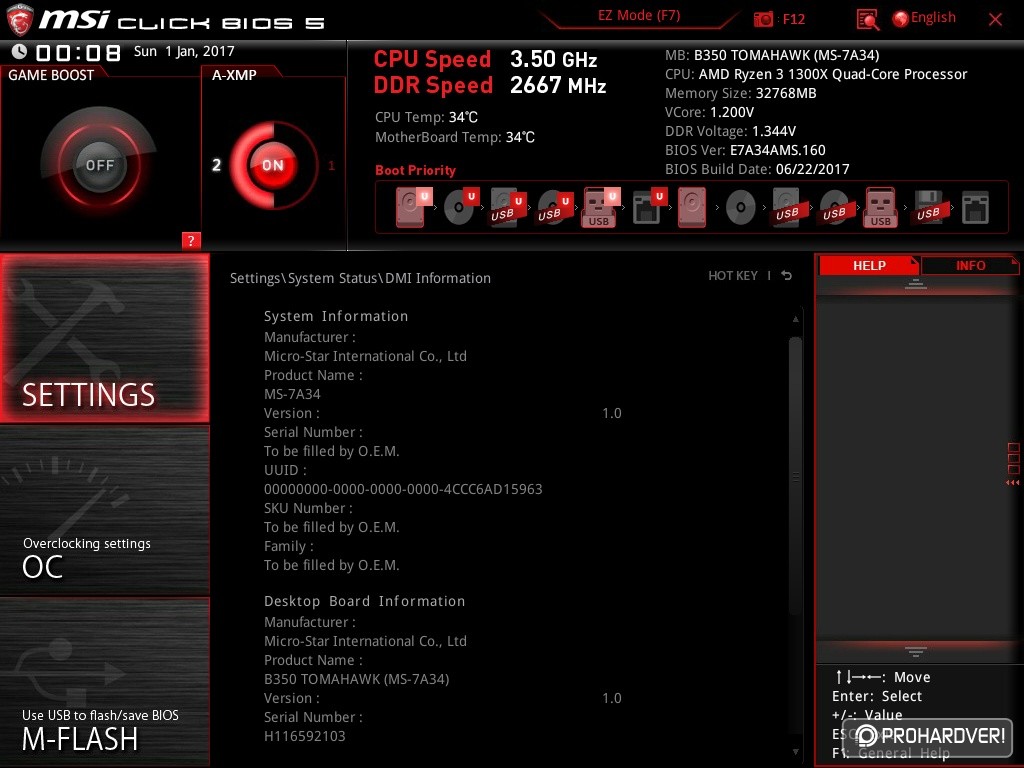The width and height of the screenshot is (1024, 768).
Task: Open the BIOS search magnifier icon
Action: coord(867,20)
